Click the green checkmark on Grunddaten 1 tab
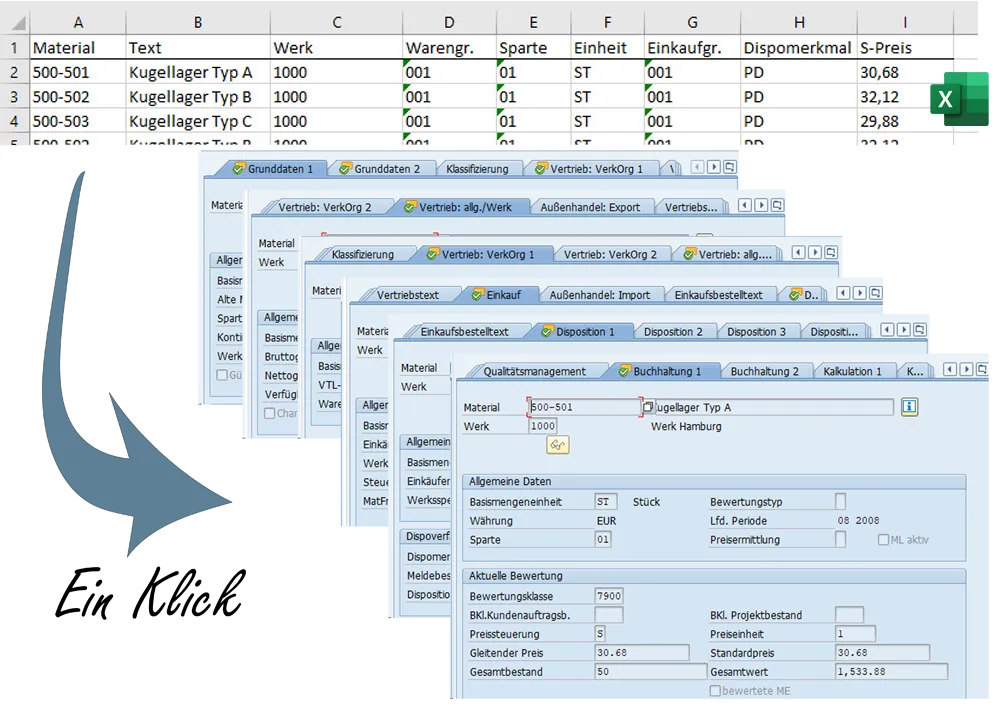The width and height of the screenshot is (1000, 708). click(238, 168)
